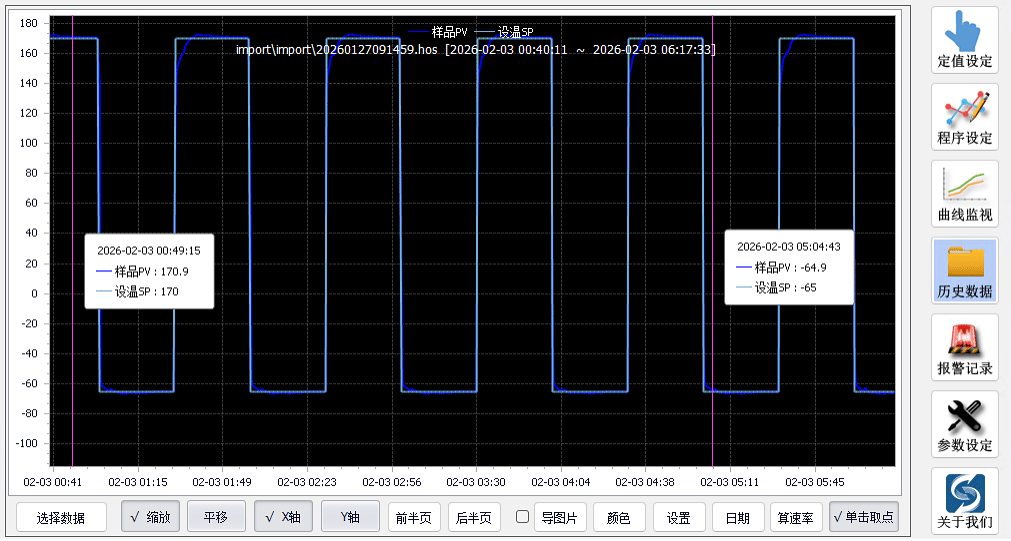Click tooltip timestamp 2026-02-03 00:49:15
Image resolution: width=1011 pixels, height=541 pixels.
[x=149, y=251]
